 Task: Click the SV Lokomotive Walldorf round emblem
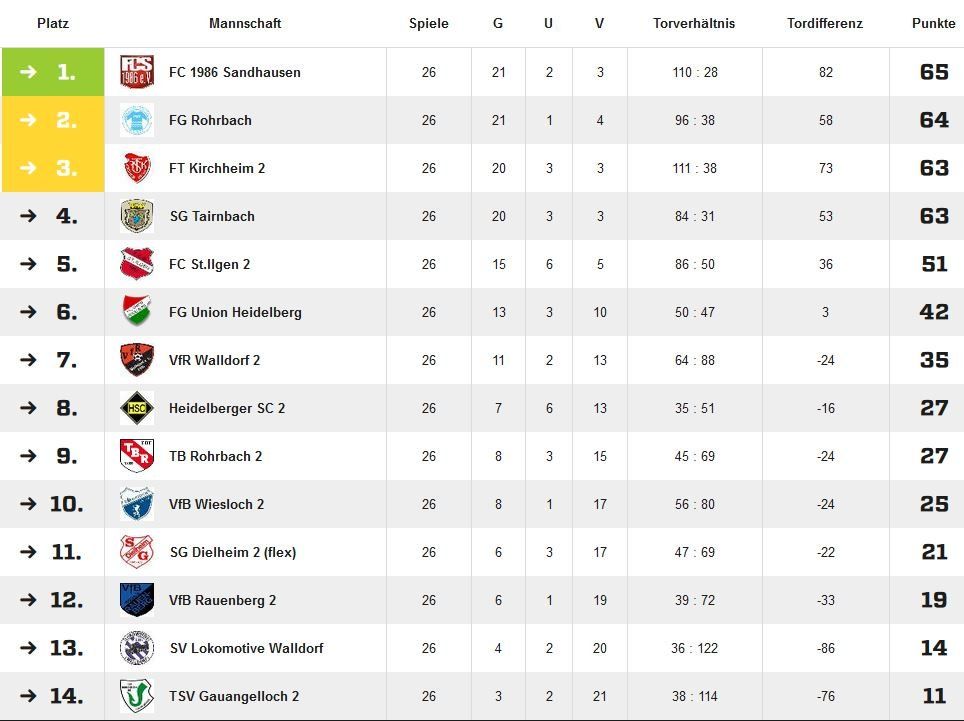[136, 648]
